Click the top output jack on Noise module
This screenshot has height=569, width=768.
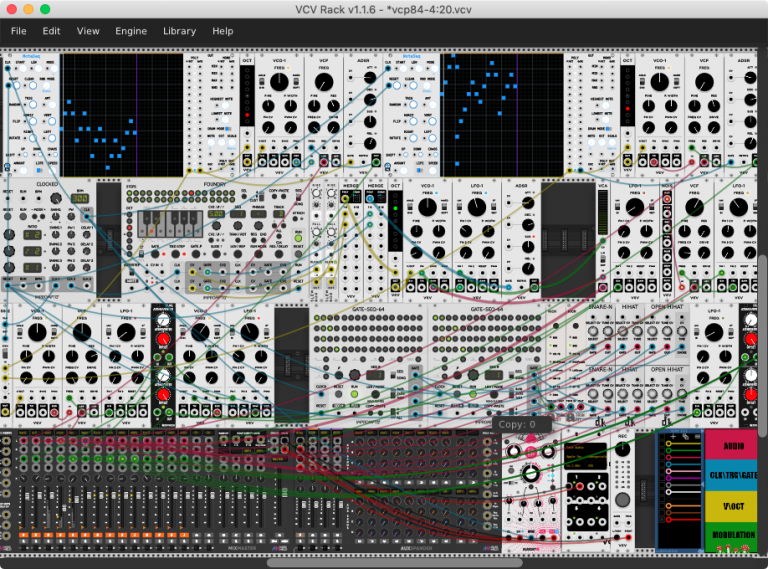pos(667,200)
